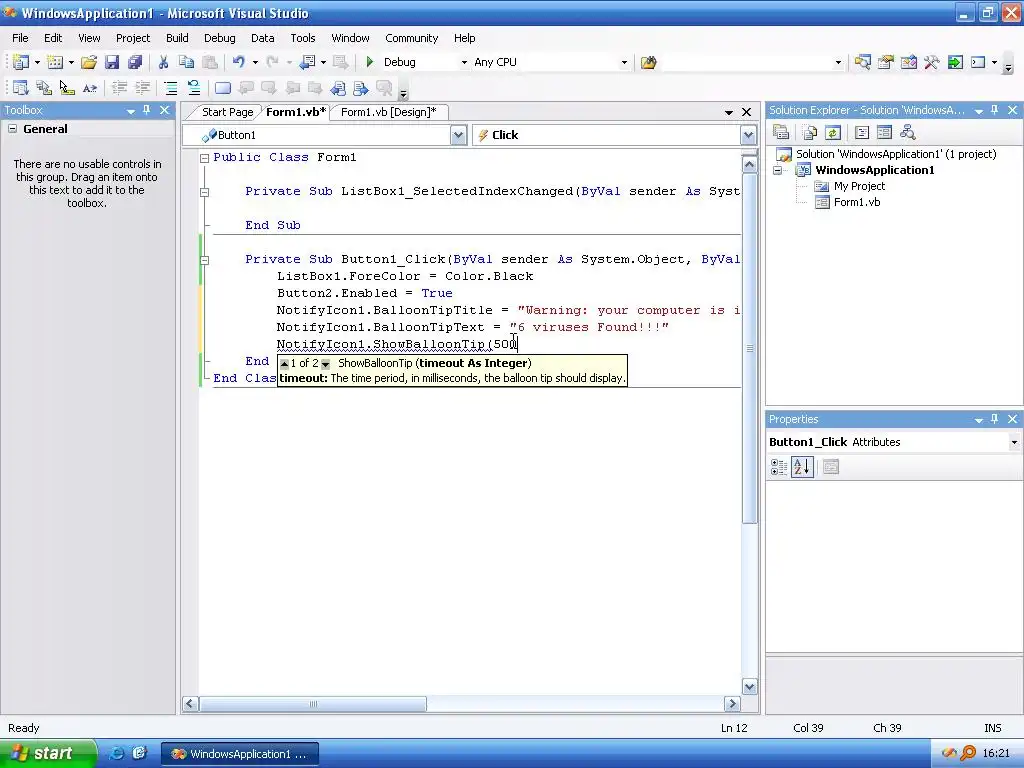Open the File menu
The width and height of the screenshot is (1024, 768).
click(20, 38)
